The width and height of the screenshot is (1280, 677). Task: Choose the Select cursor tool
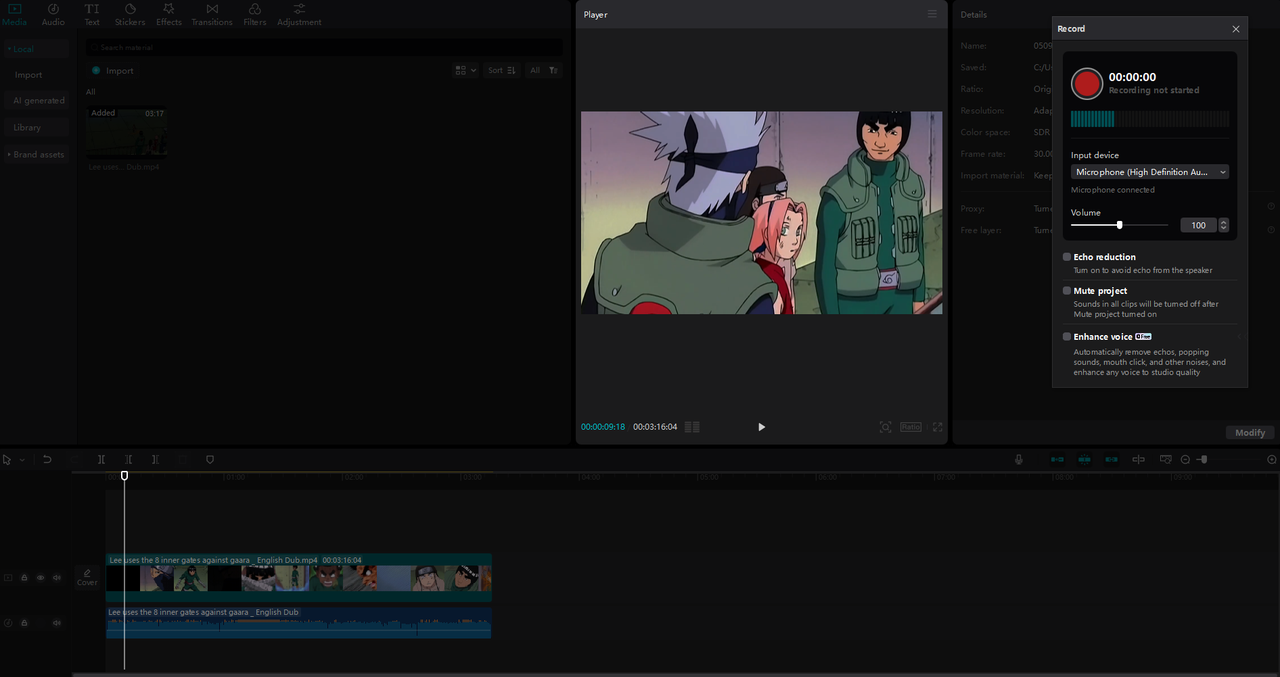click(x=7, y=460)
